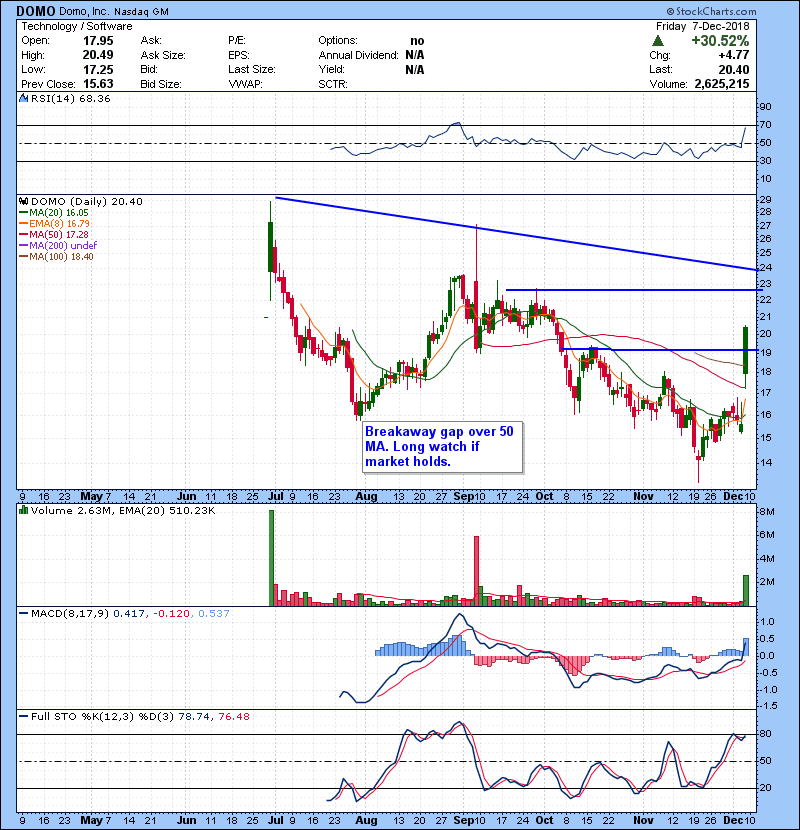Click the MA(100) 18.40 legend entry
Viewport: 800px width, 830px height.
click(56, 257)
